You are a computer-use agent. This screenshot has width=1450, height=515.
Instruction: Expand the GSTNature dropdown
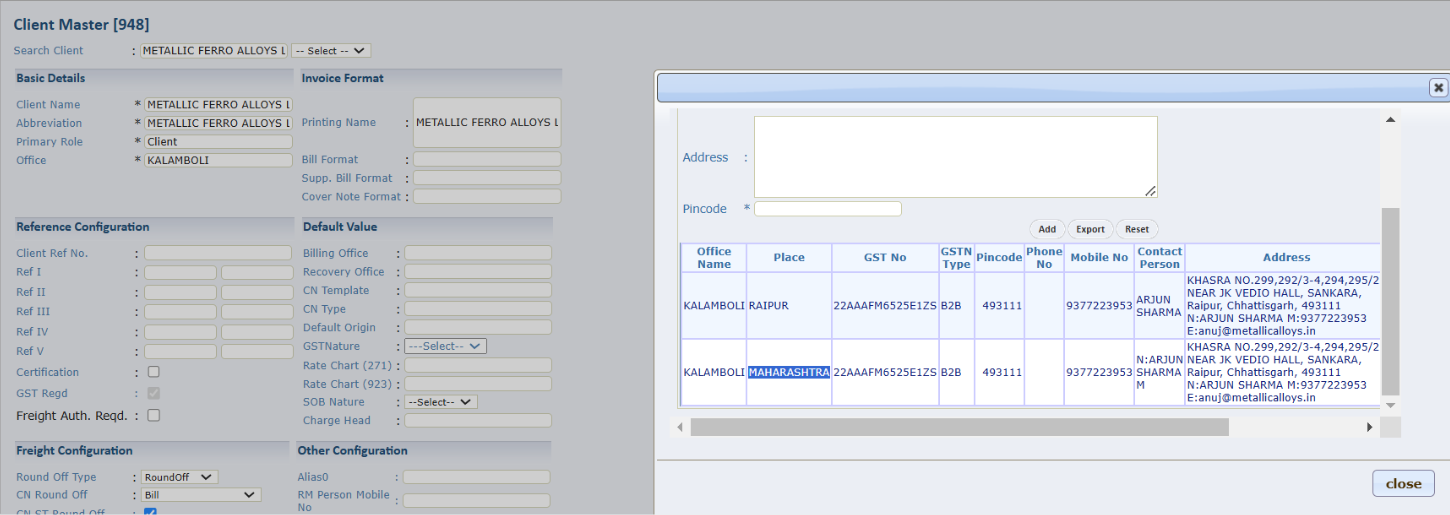pos(445,346)
